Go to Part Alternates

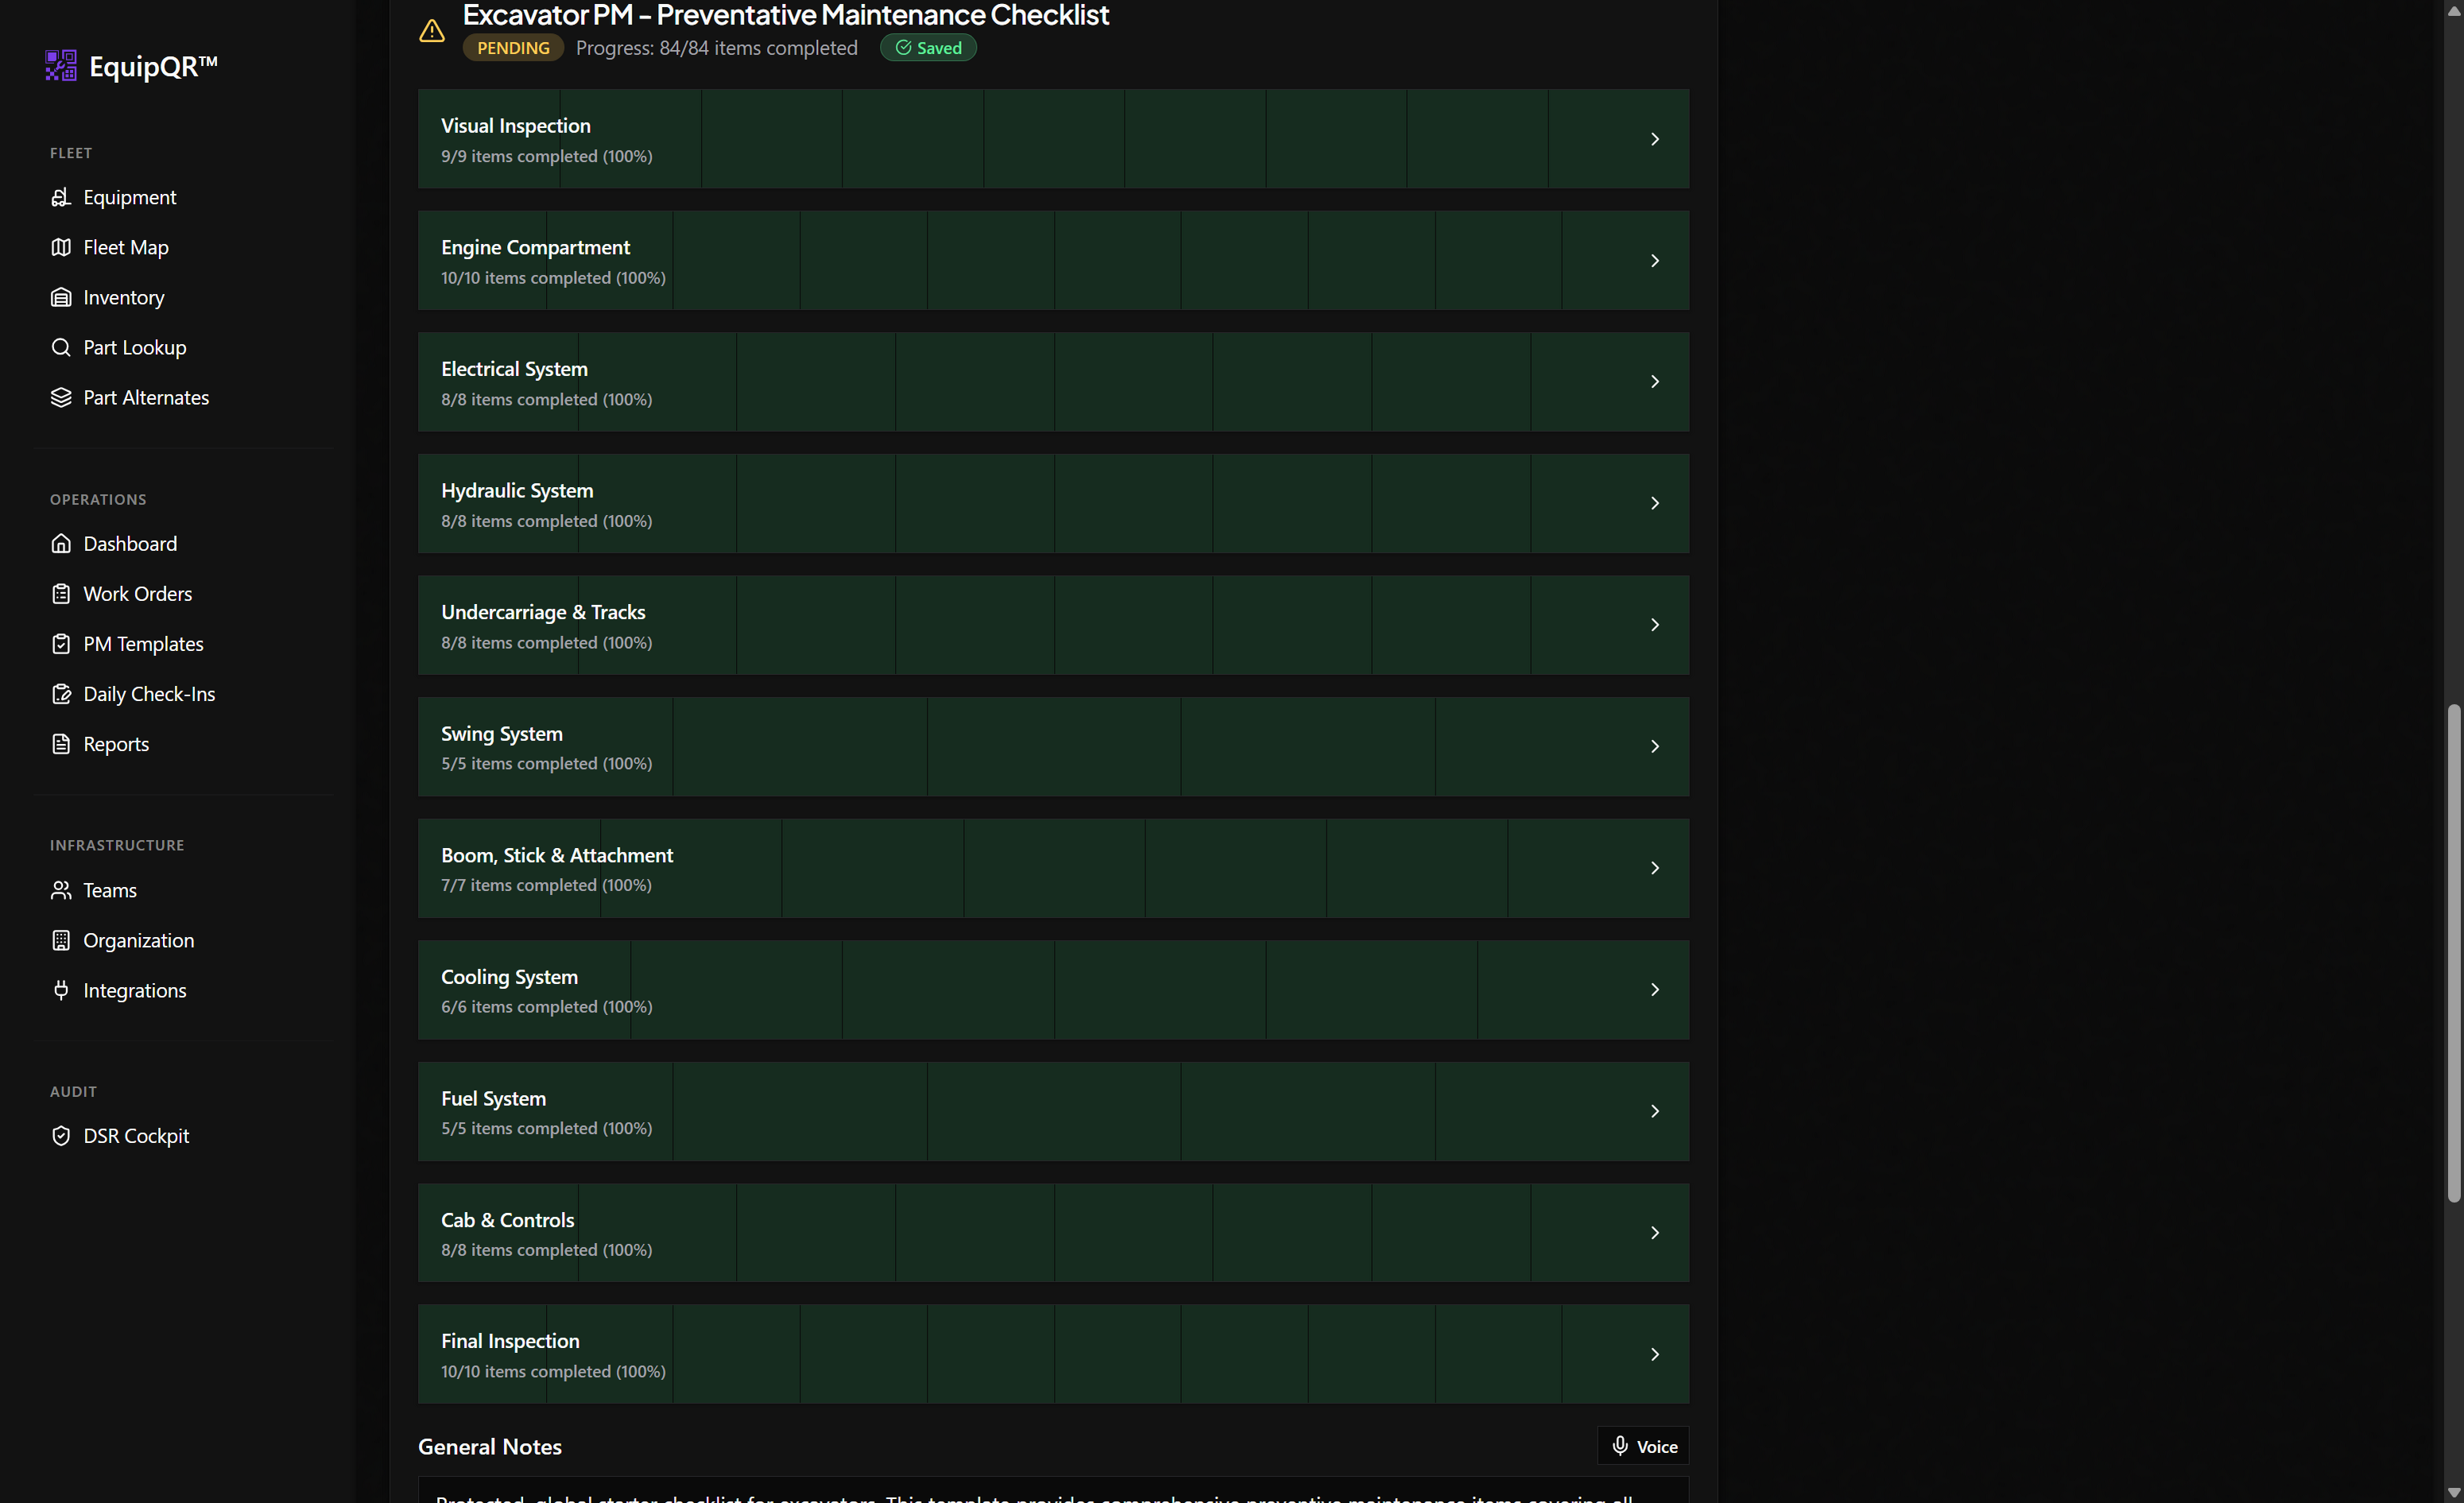[146, 397]
